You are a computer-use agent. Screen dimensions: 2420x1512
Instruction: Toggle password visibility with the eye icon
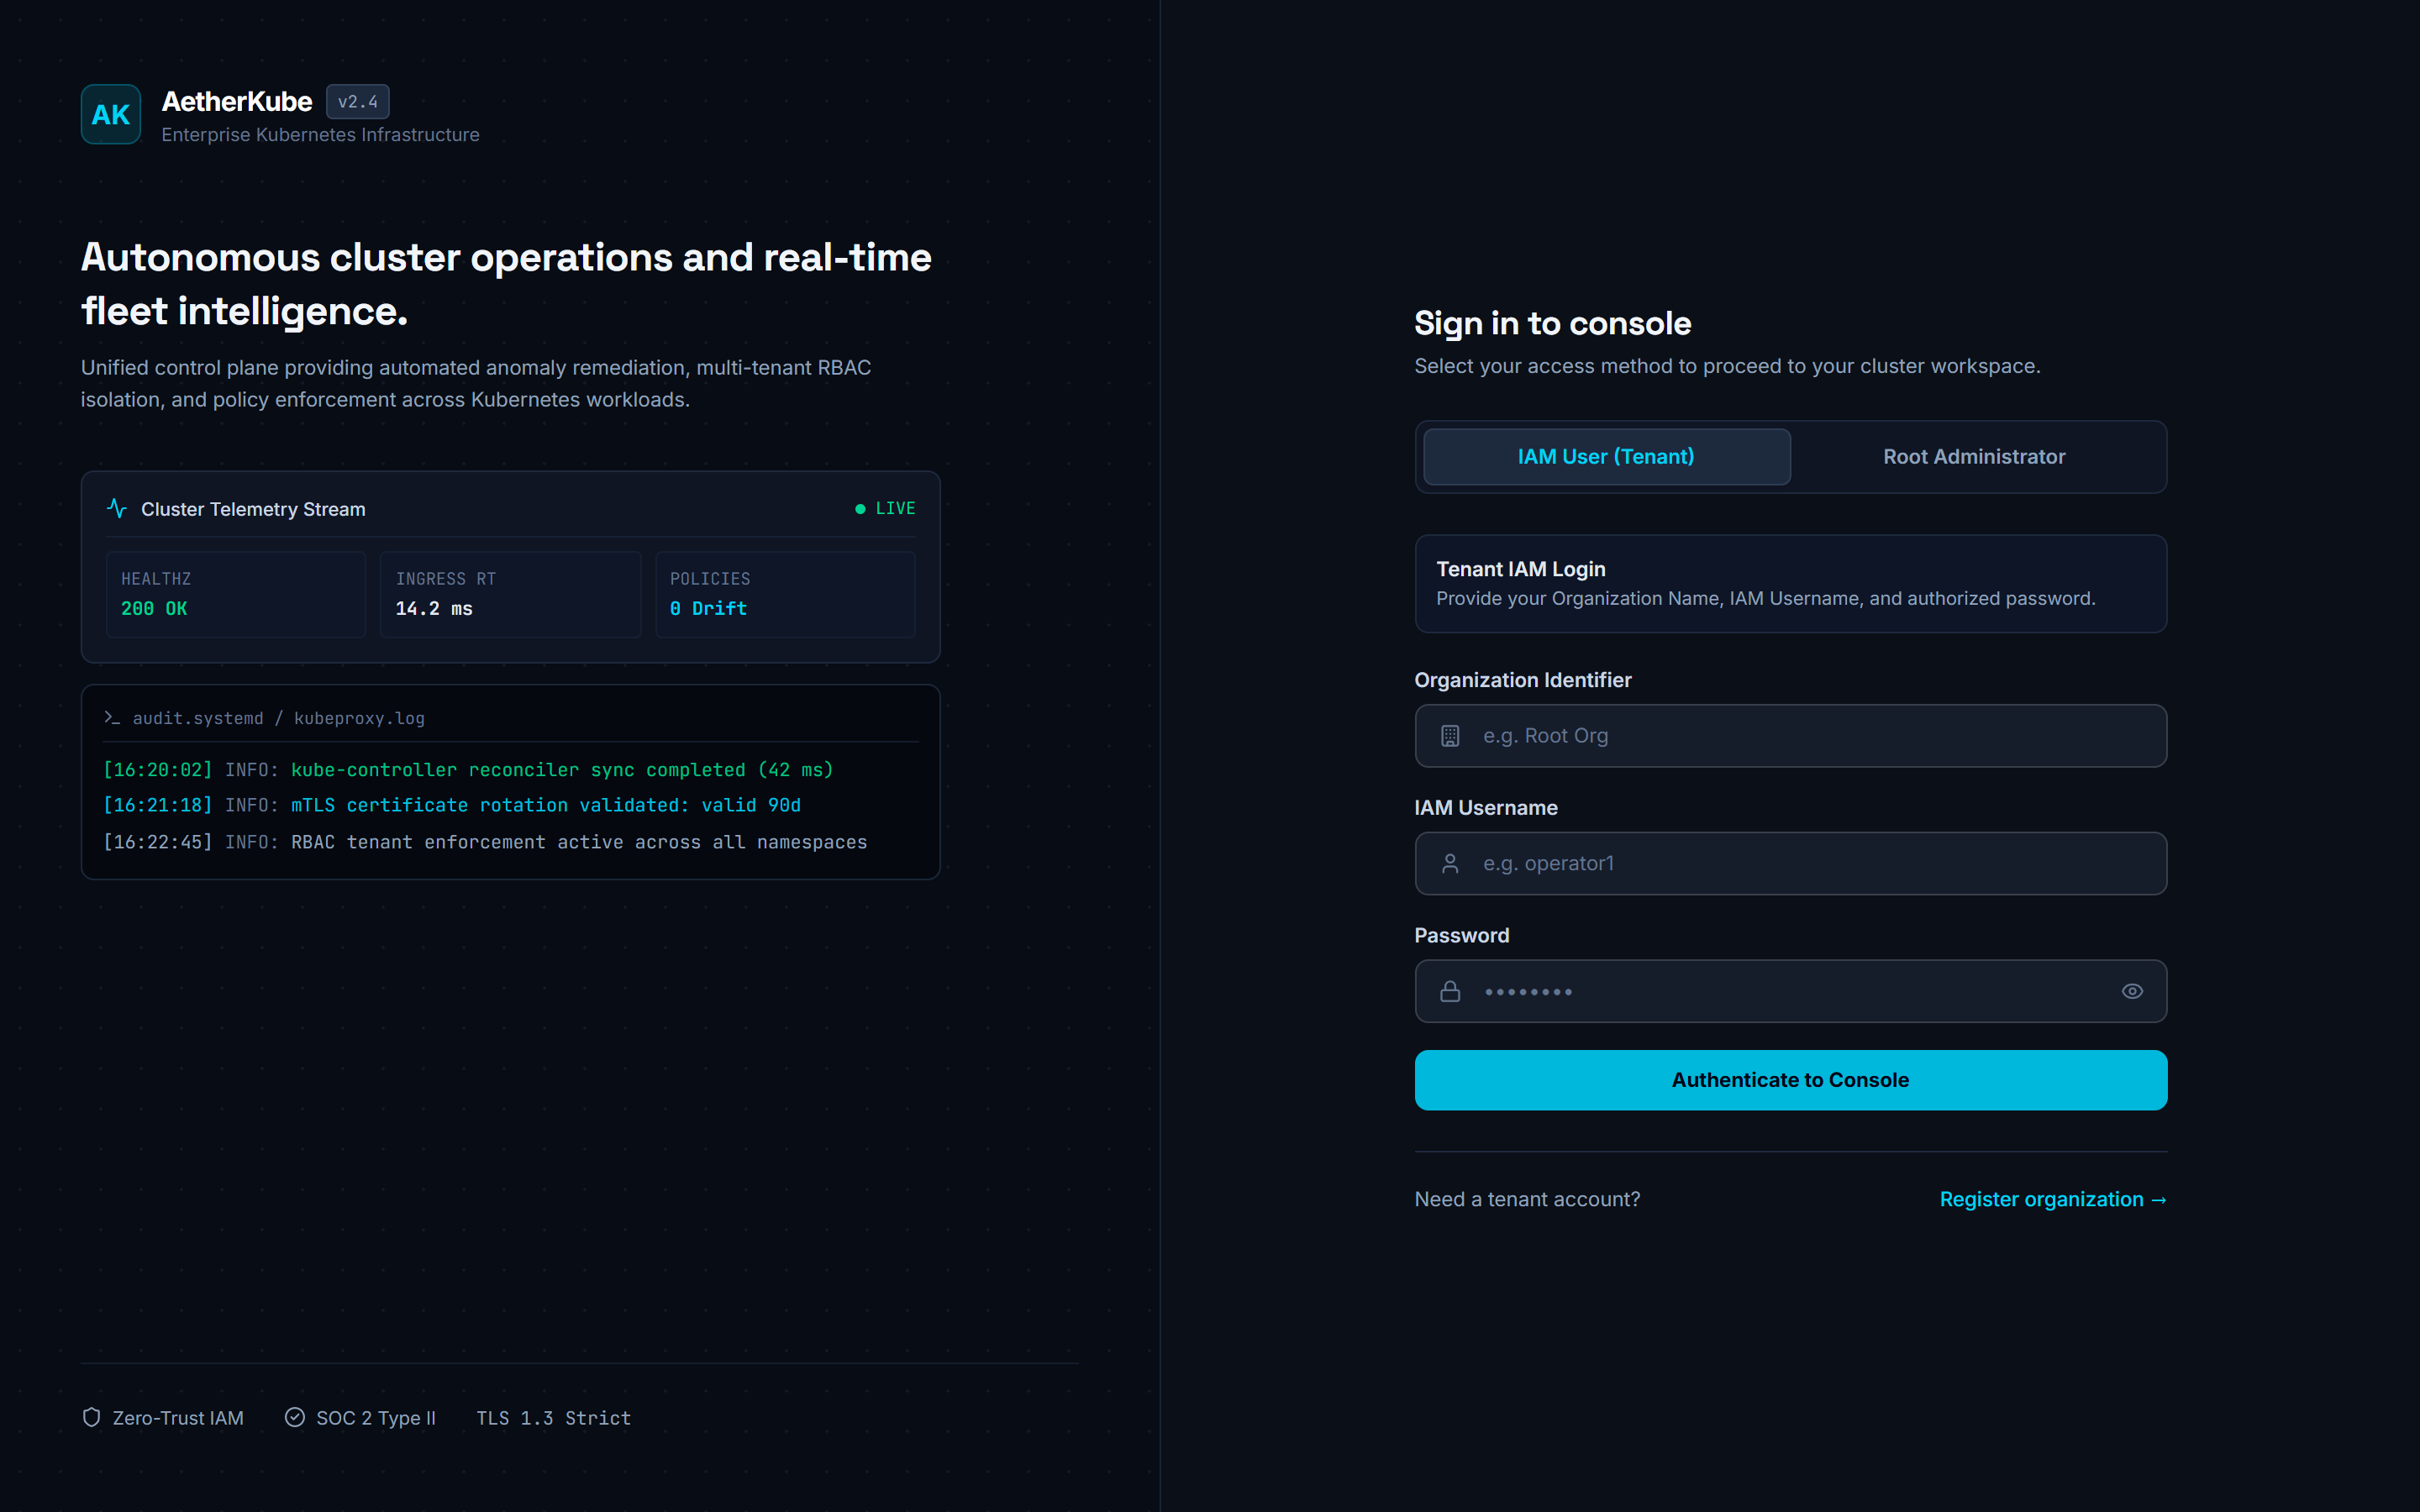point(2132,992)
